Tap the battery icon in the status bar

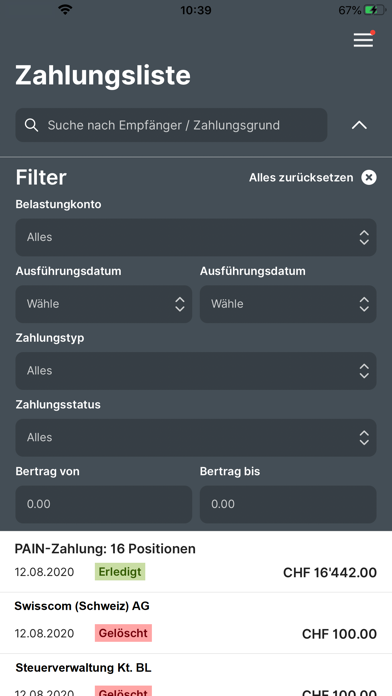point(375,10)
